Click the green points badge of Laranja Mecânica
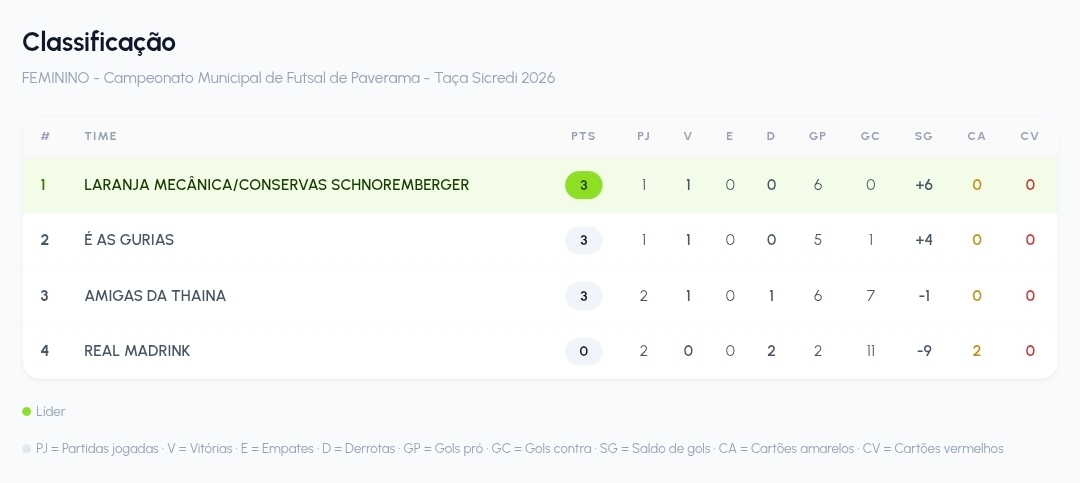Image resolution: width=1080 pixels, height=483 pixels. [x=583, y=185]
